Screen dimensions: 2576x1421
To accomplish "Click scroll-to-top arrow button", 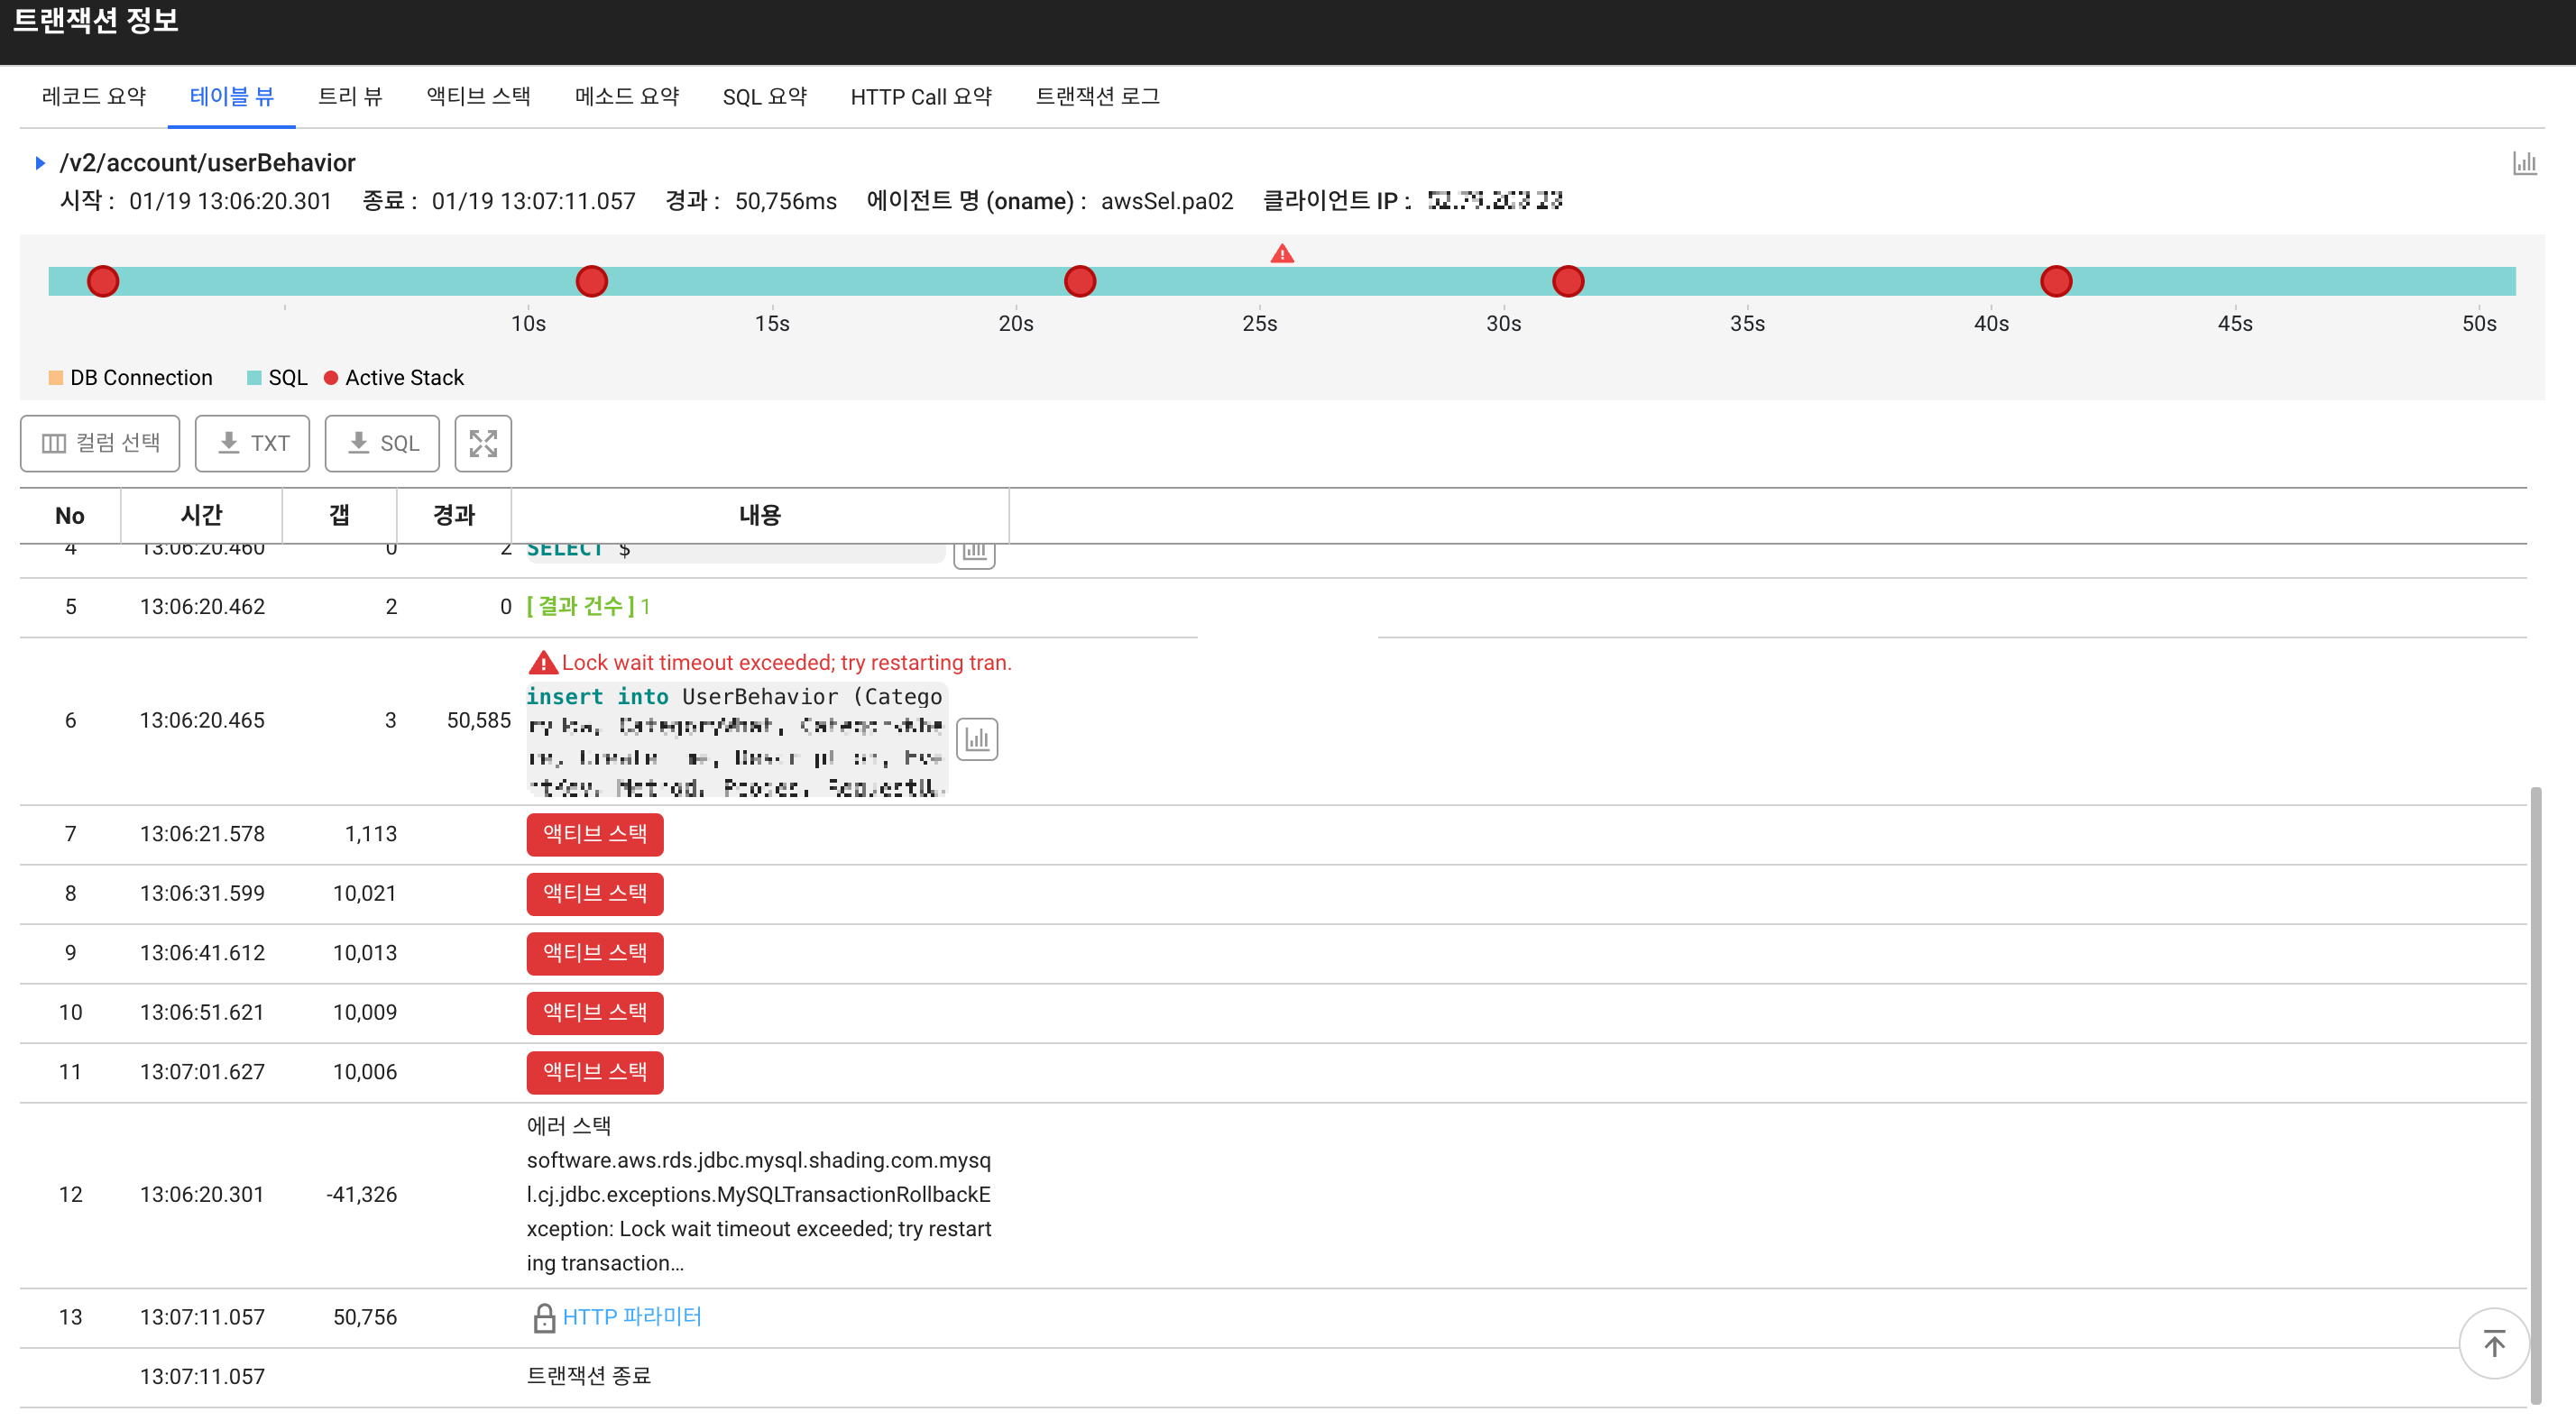I will 2493,1343.
